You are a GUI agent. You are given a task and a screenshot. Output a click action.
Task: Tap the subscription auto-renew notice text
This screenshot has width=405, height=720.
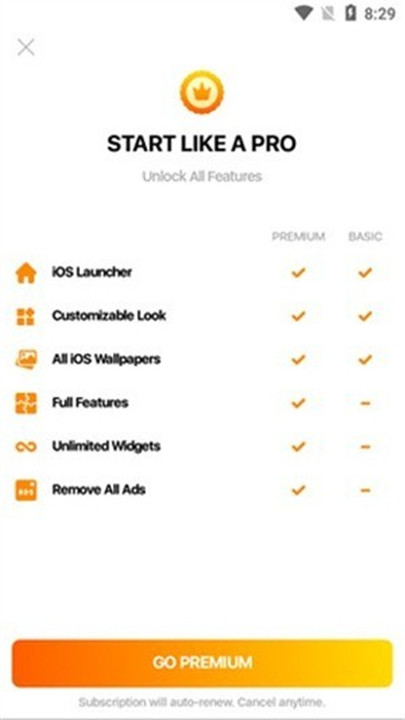[202, 702]
